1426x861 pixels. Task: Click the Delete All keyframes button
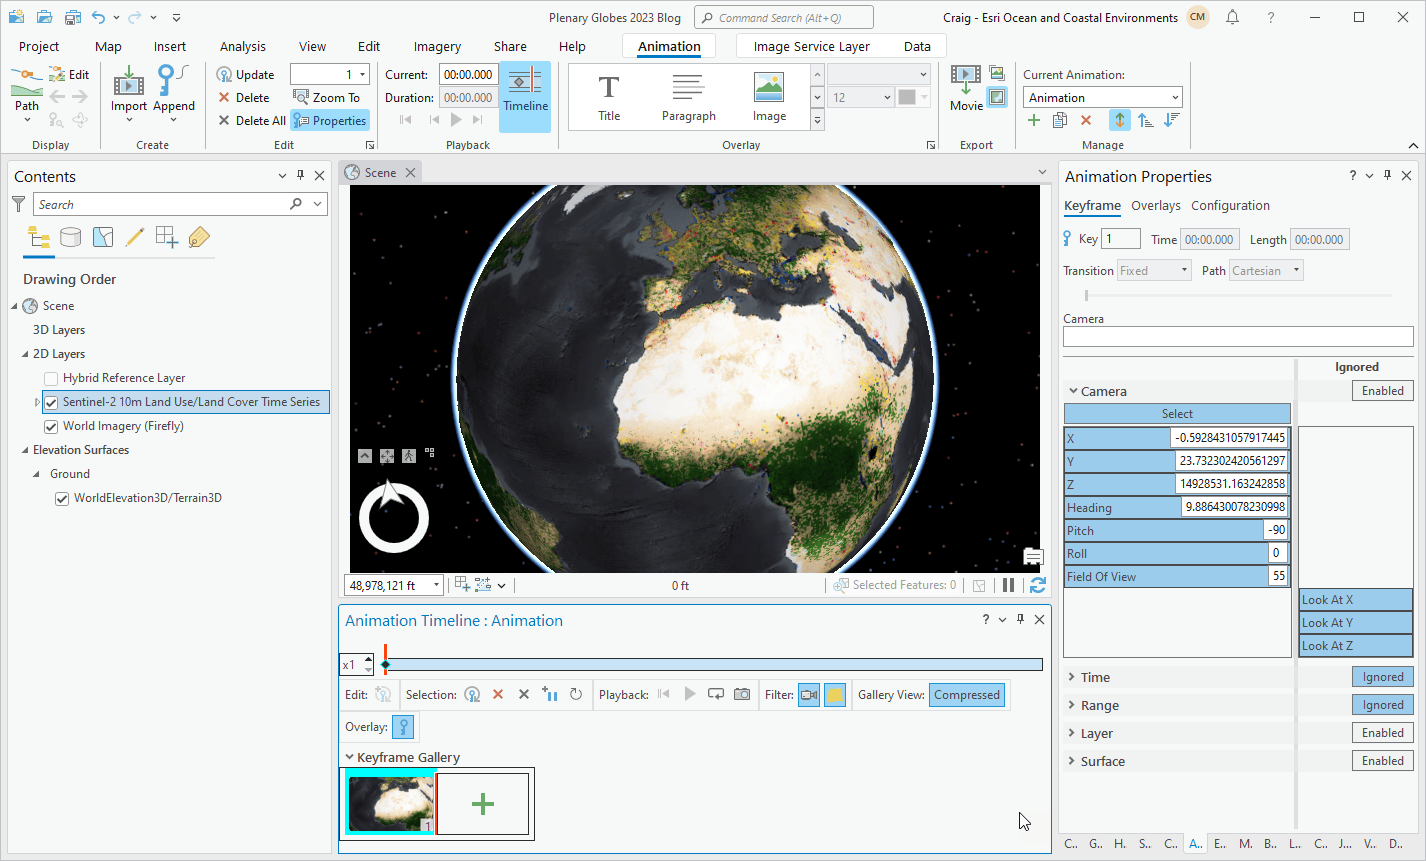(x=252, y=121)
